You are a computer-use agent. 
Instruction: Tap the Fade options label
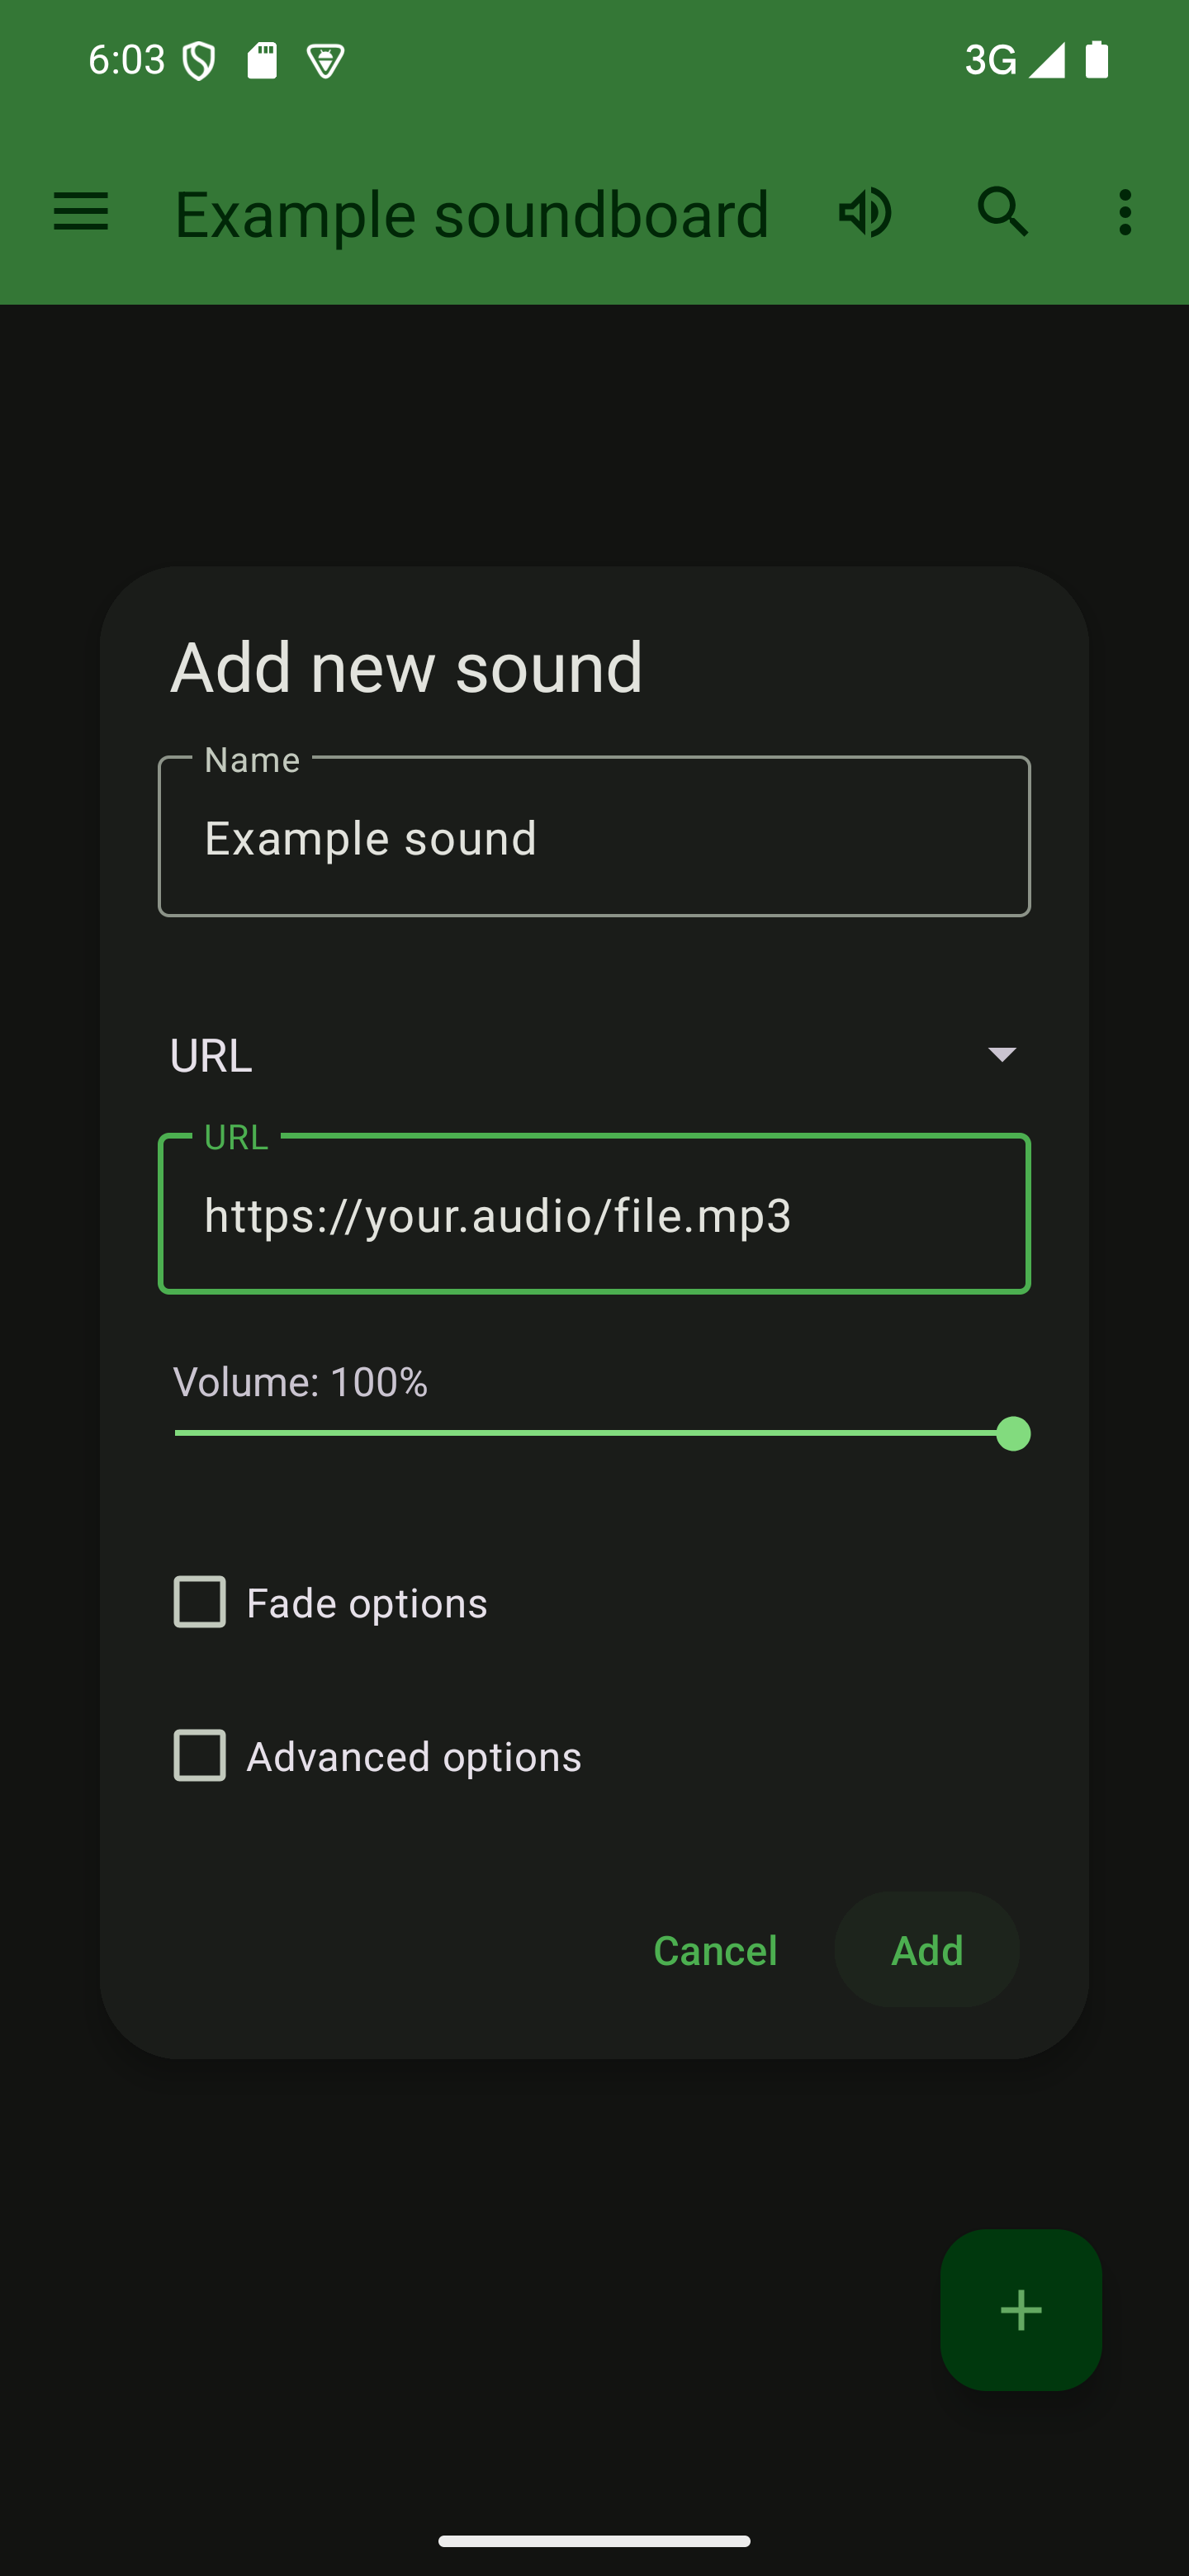coord(367,1603)
